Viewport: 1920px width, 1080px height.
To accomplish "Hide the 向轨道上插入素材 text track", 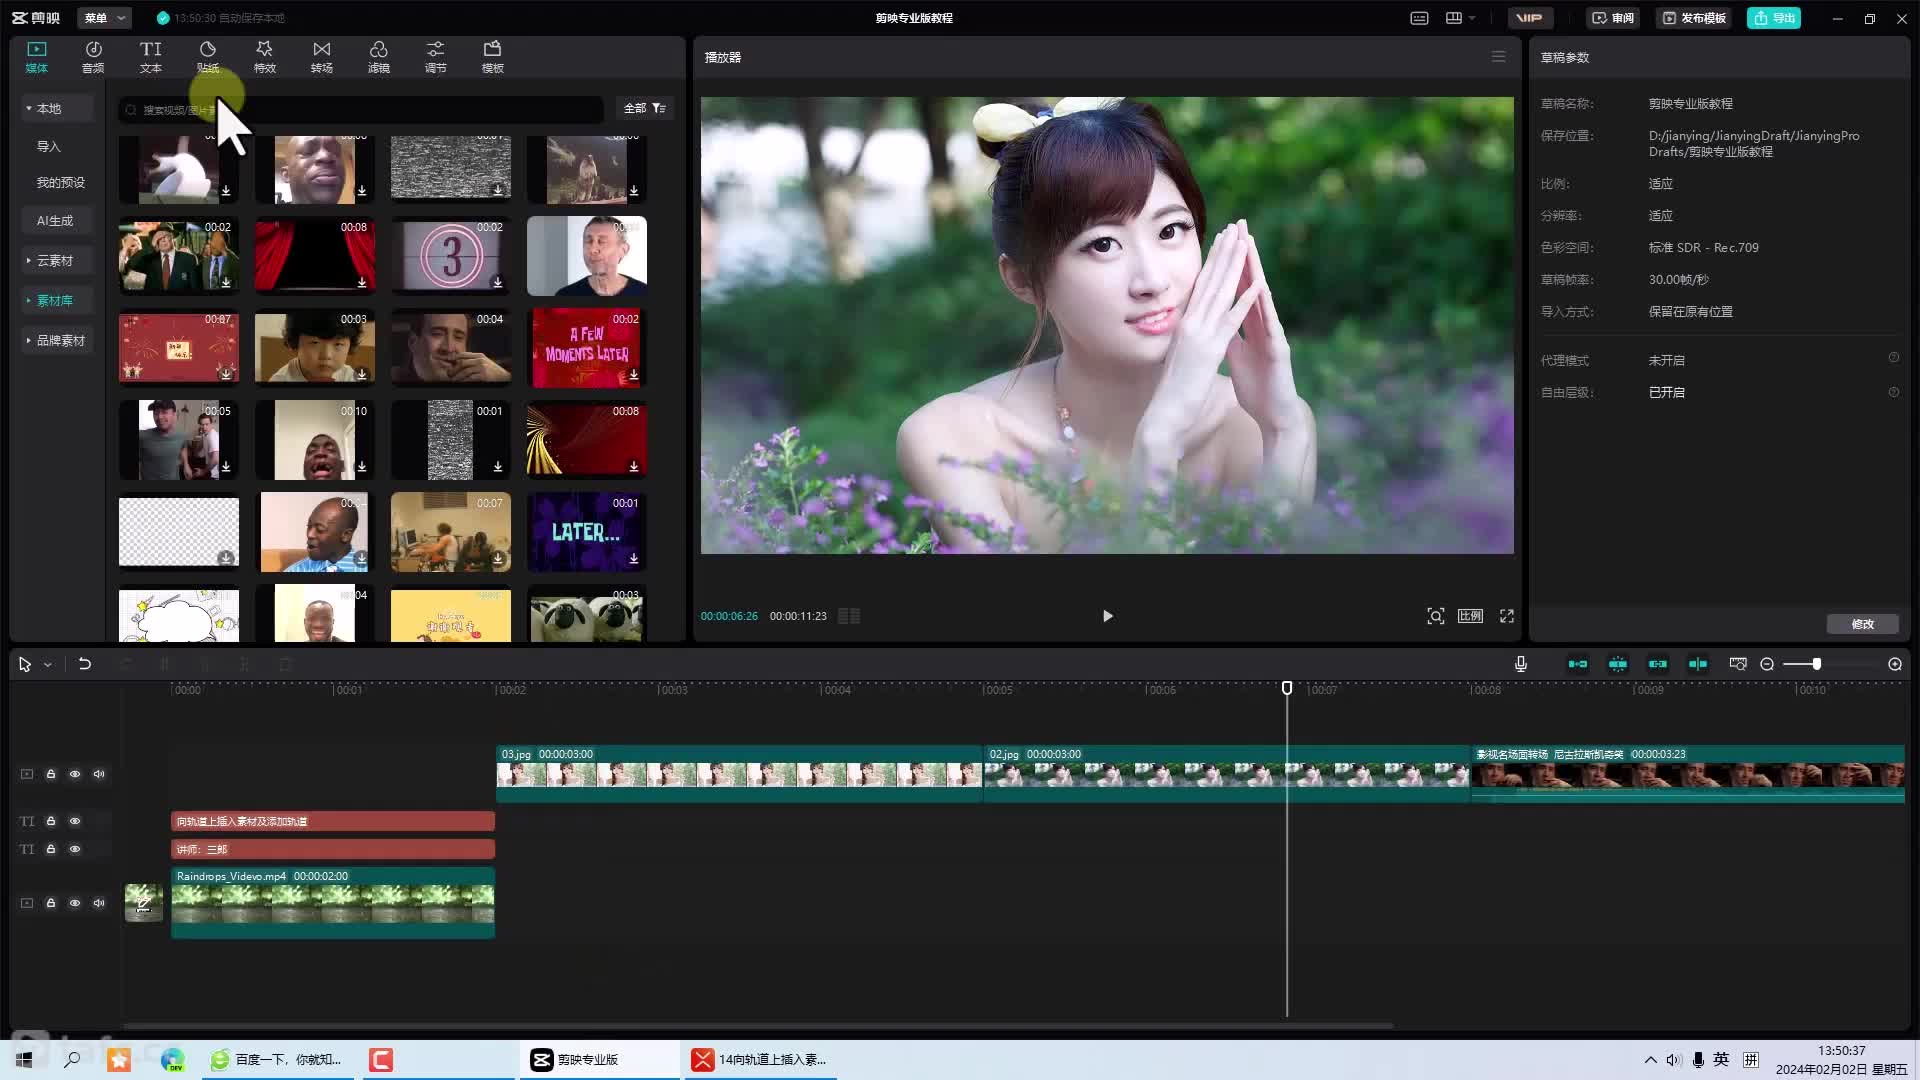I will pyautogui.click(x=75, y=821).
